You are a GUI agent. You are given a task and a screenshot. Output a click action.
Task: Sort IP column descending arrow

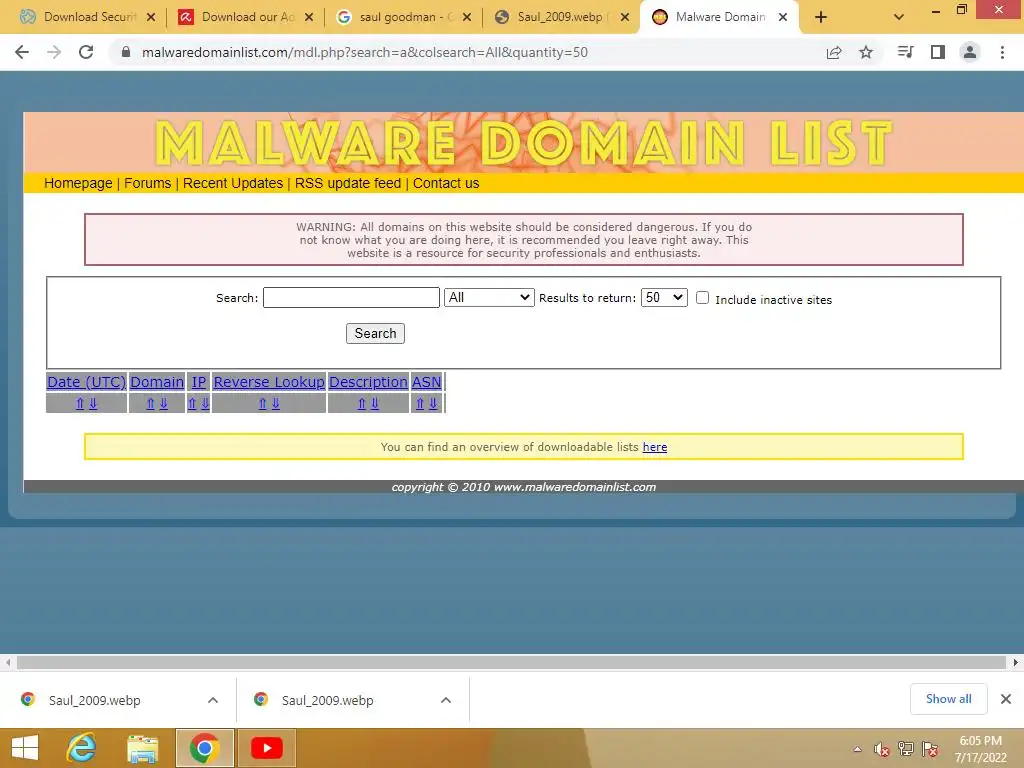205,404
